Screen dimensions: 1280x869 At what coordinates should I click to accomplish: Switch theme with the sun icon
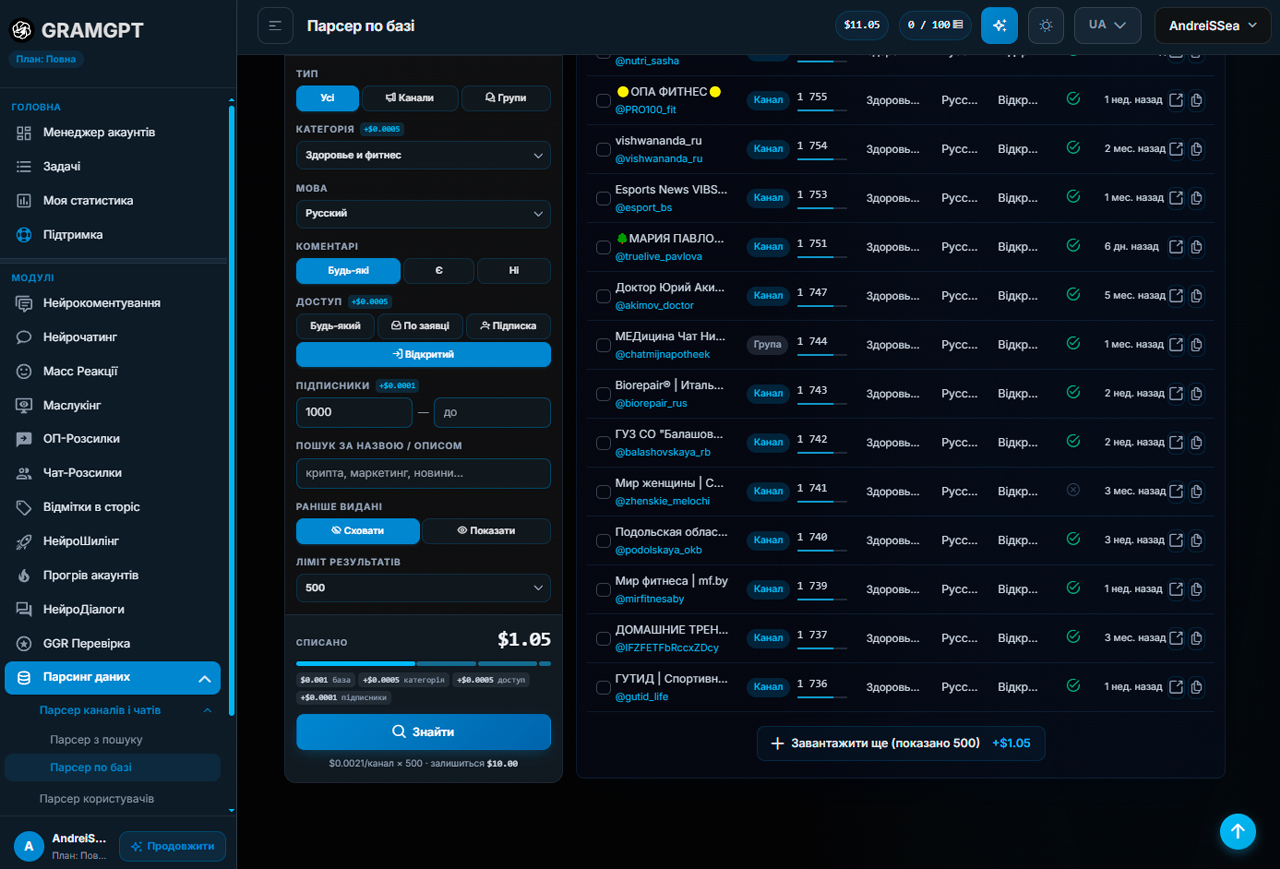(1046, 25)
